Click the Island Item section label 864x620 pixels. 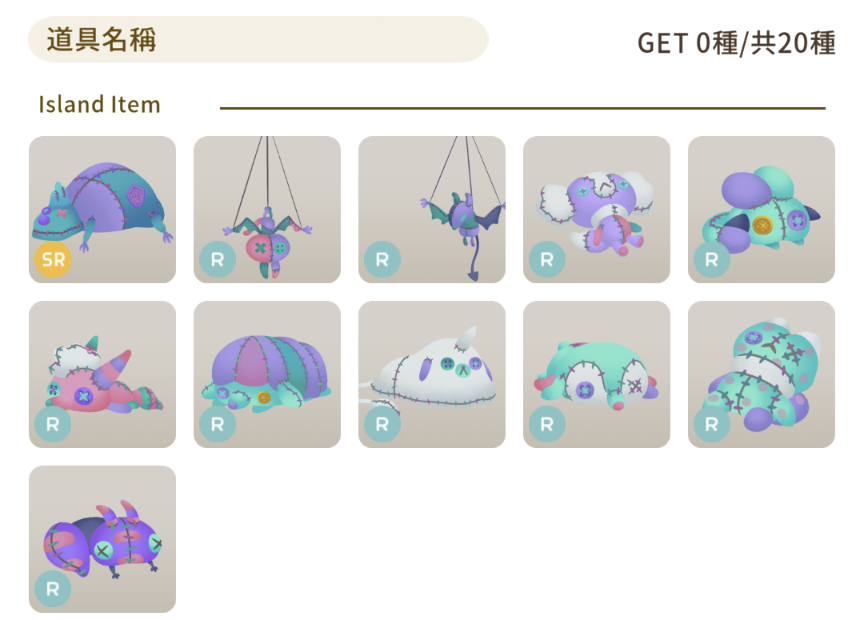99,104
